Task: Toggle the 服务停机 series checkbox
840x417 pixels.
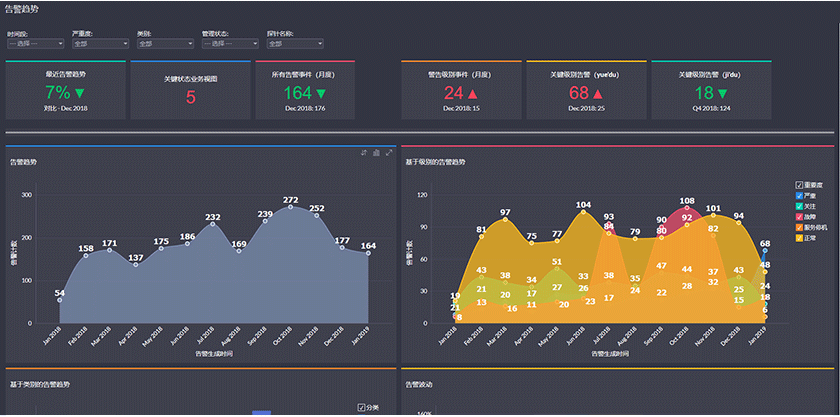Action: (799, 227)
